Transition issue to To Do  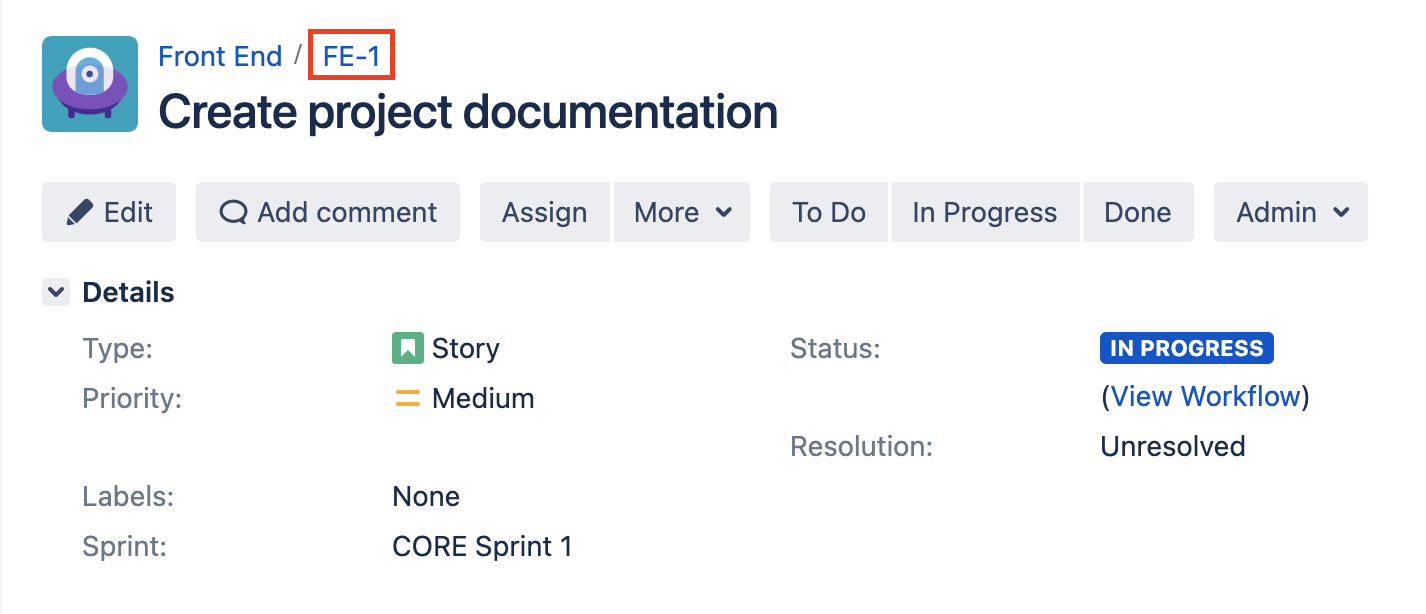click(x=829, y=212)
